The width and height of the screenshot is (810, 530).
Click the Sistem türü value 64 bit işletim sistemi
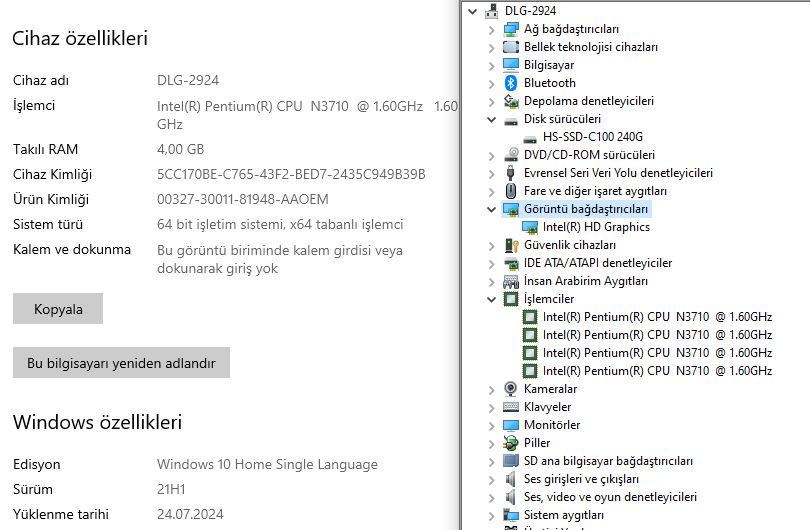click(280, 225)
